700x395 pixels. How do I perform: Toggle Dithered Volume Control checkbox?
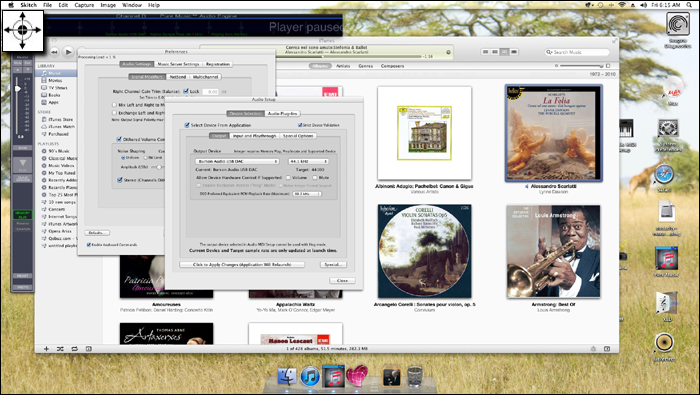[x=119, y=139]
